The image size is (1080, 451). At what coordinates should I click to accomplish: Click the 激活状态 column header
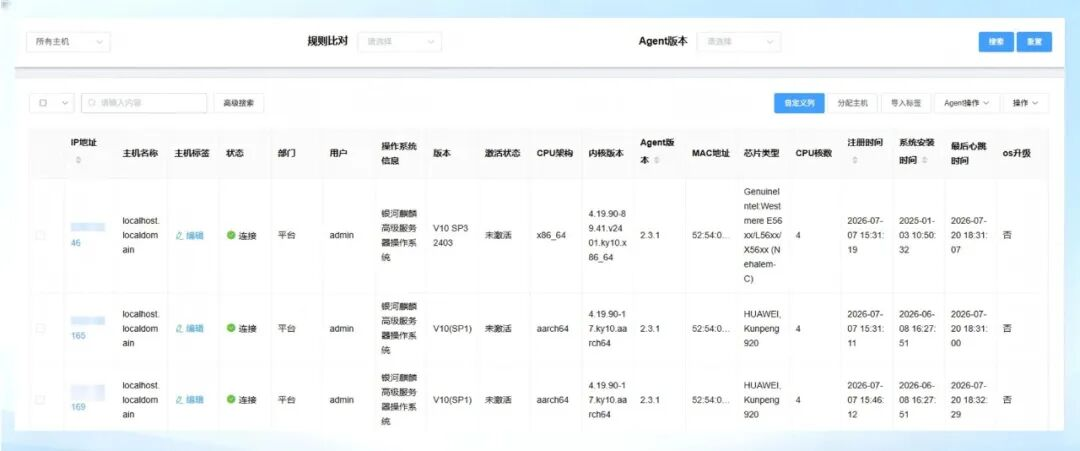(502, 154)
